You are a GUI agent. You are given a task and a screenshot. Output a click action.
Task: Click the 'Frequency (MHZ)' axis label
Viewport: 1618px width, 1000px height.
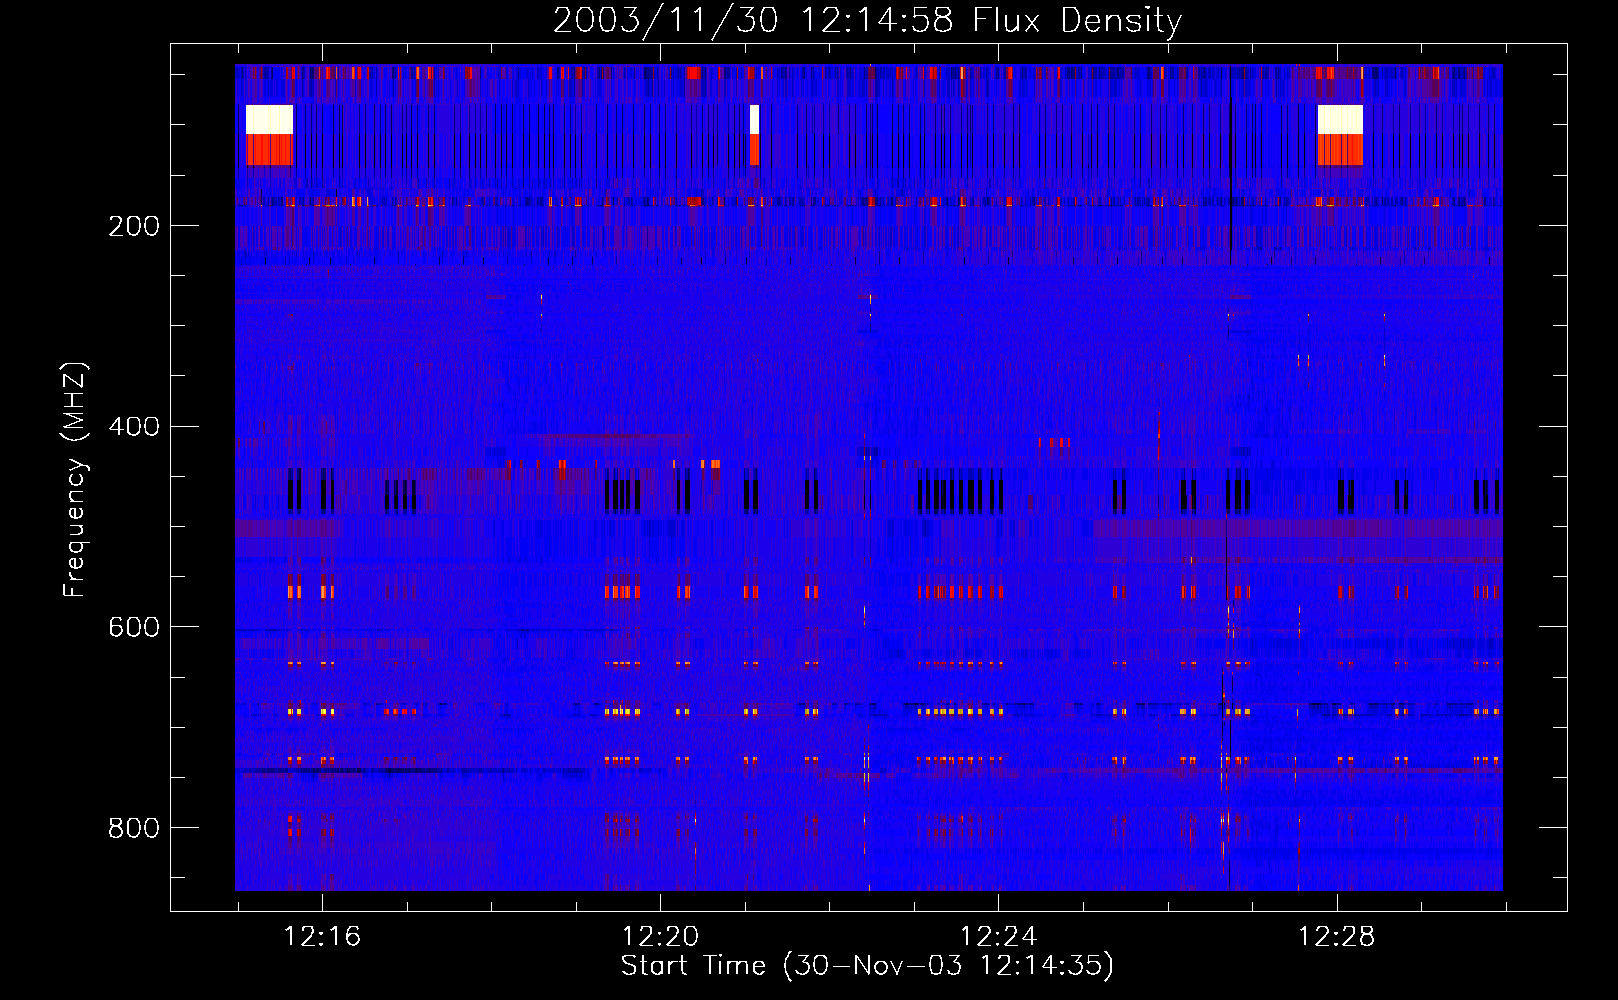75,481
